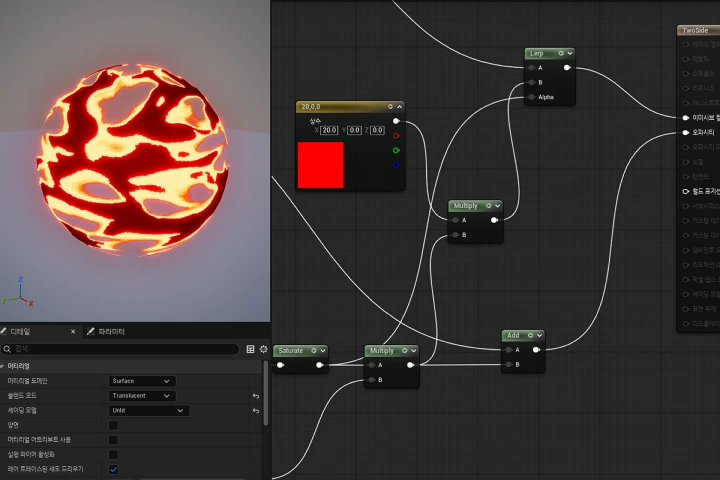Image resolution: width=720 pixels, height=480 pixels.
Task: Switch to the 파라미터 tab
Action: [x=106, y=332]
